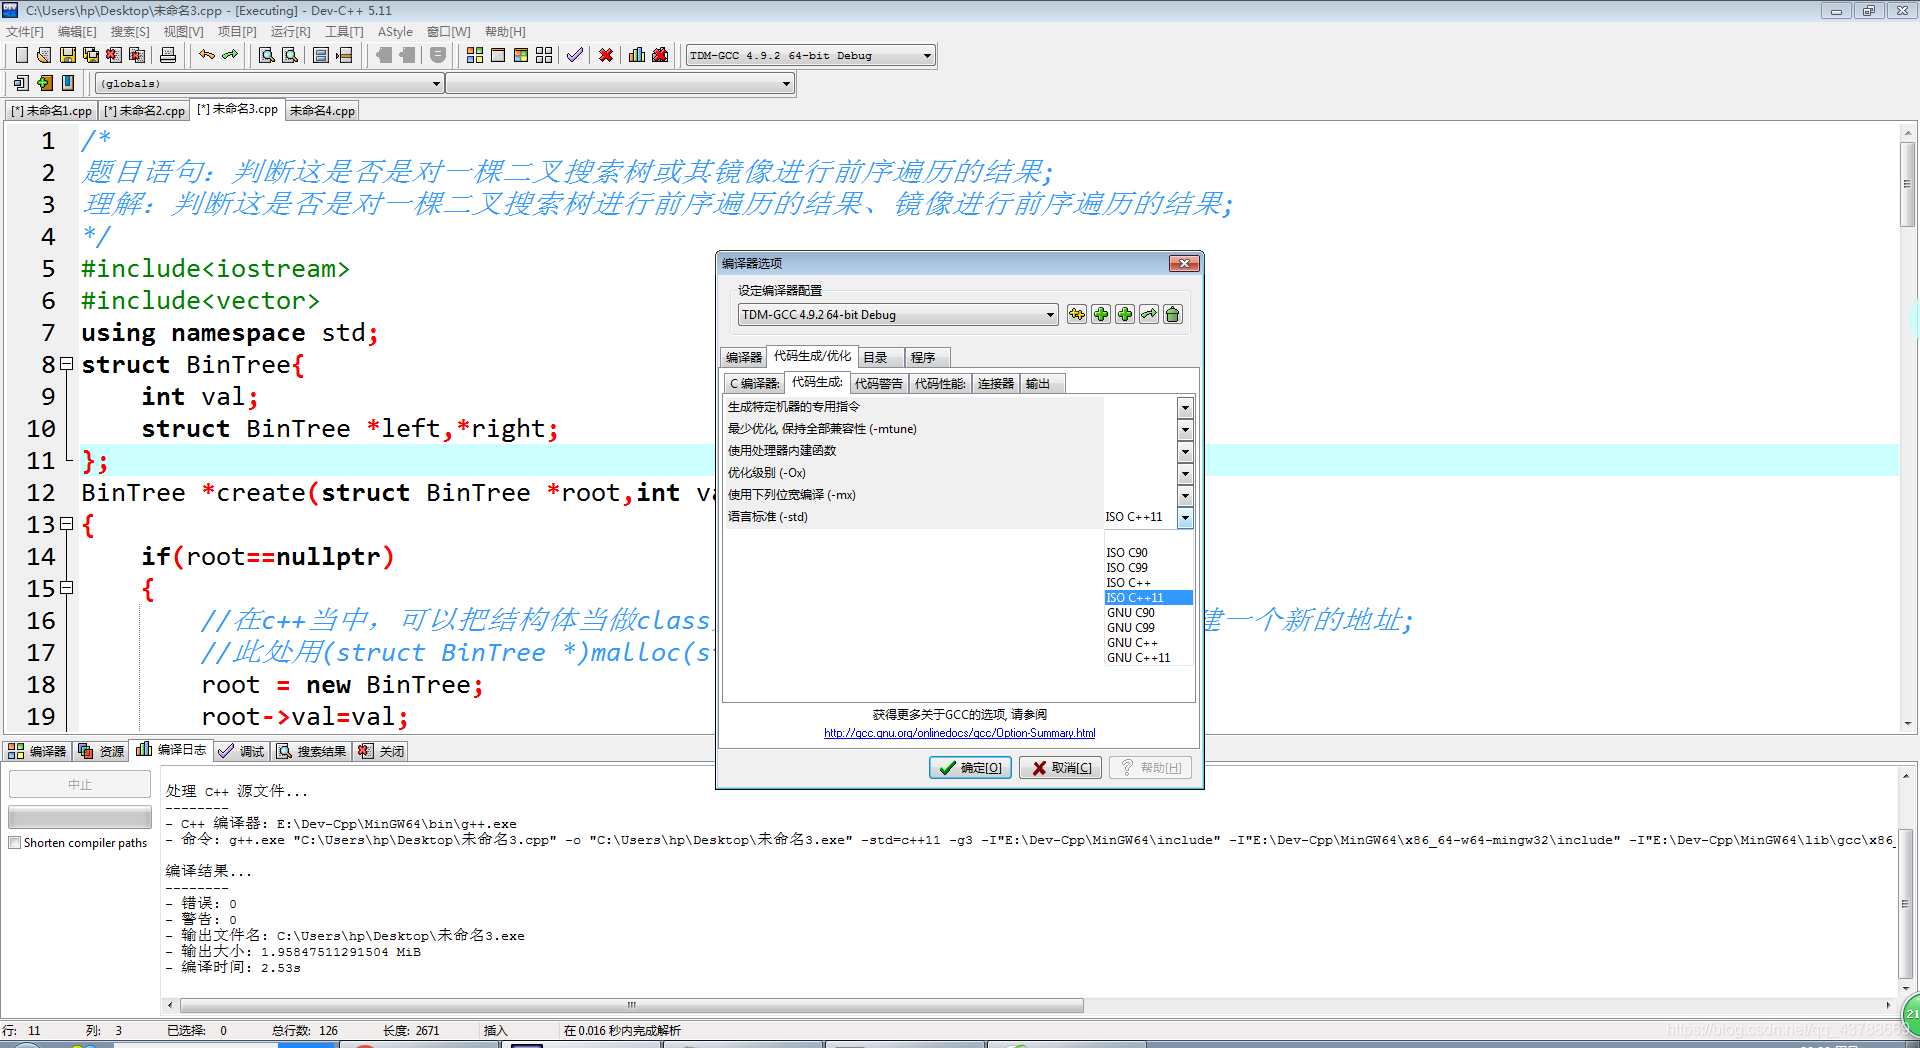
Task: Click the 取消[C] cancel button
Action: click(x=1061, y=767)
